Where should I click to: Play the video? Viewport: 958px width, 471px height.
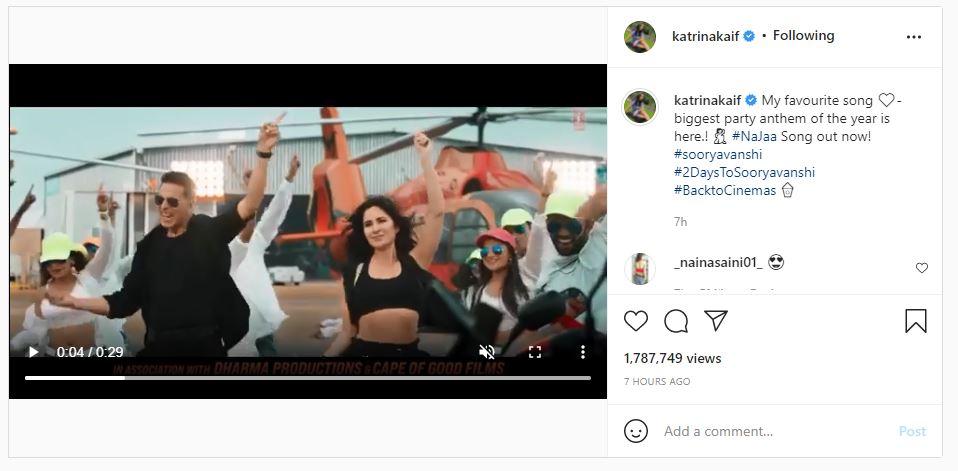33,352
